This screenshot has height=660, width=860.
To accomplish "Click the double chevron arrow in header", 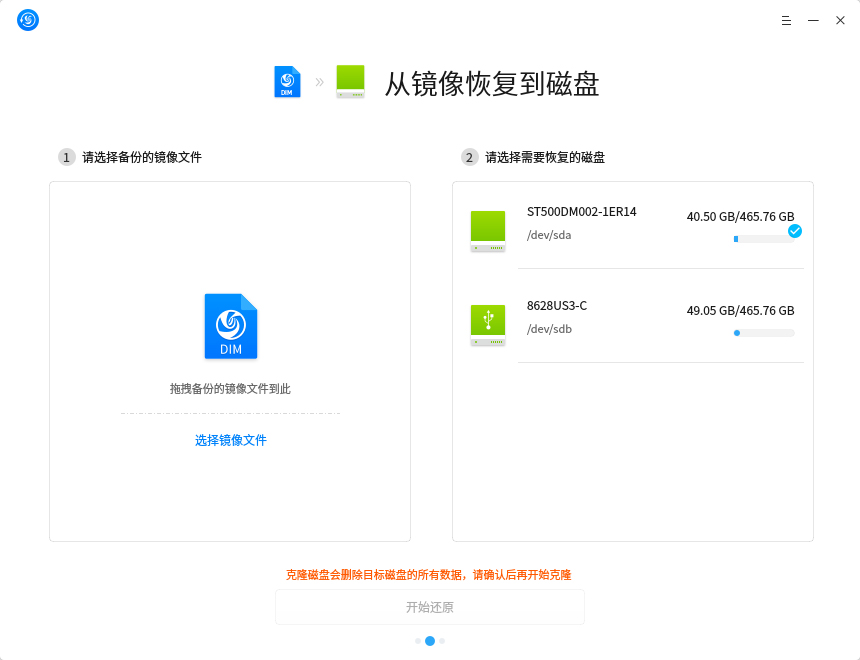I will (319, 82).
